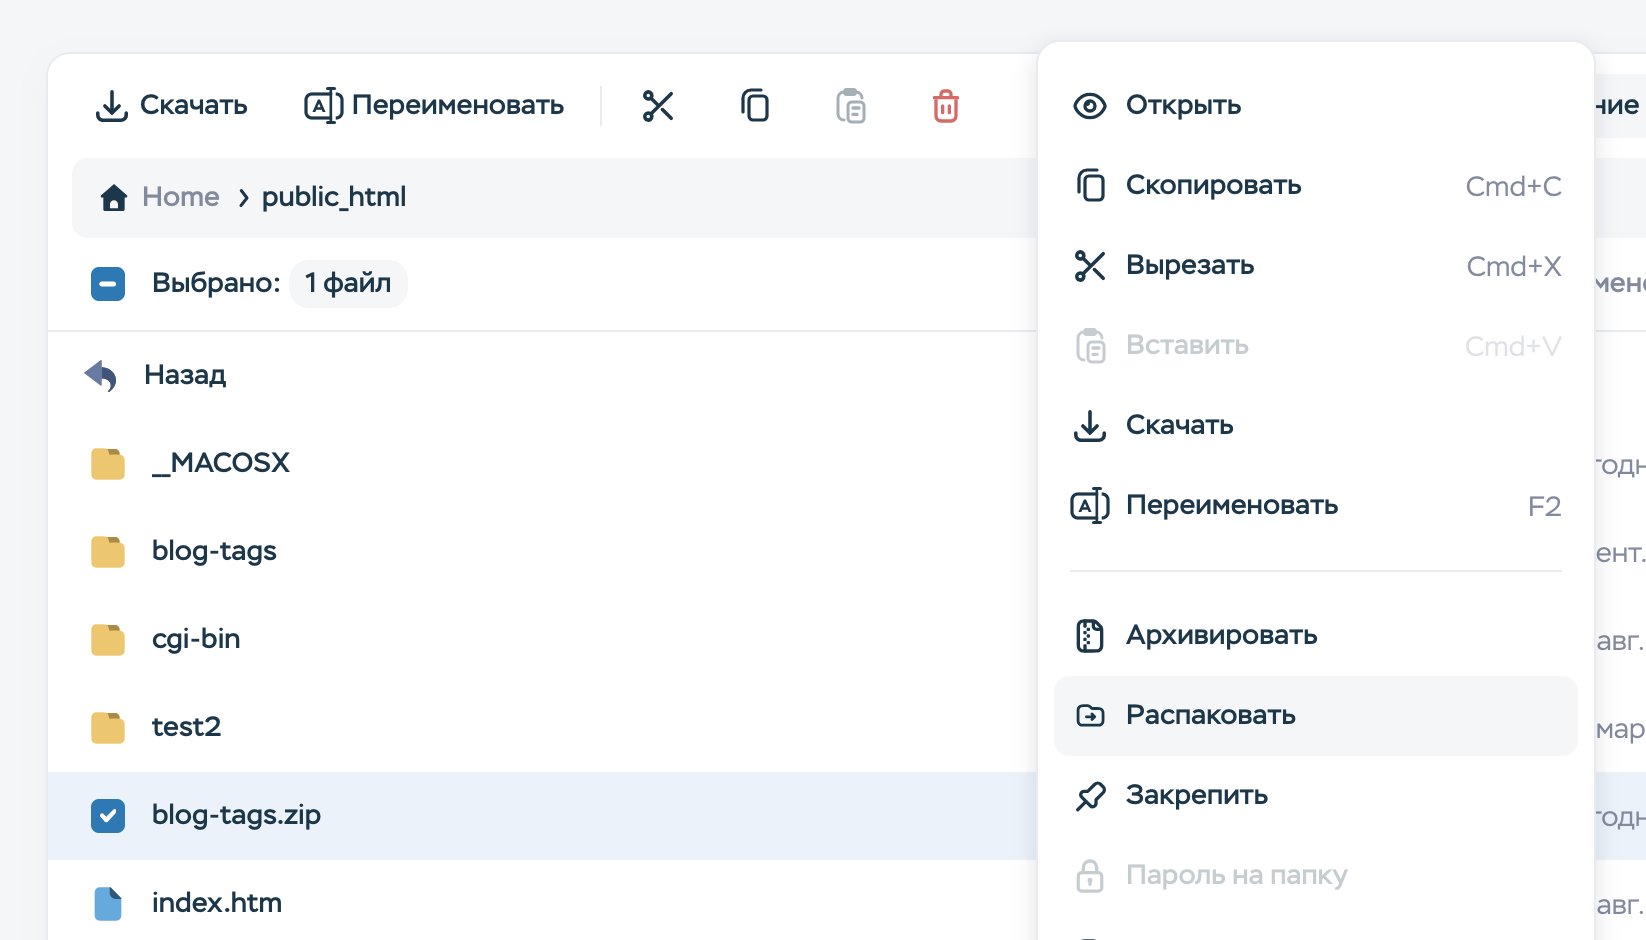Click the home icon in breadcrumb

pos(114,198)
